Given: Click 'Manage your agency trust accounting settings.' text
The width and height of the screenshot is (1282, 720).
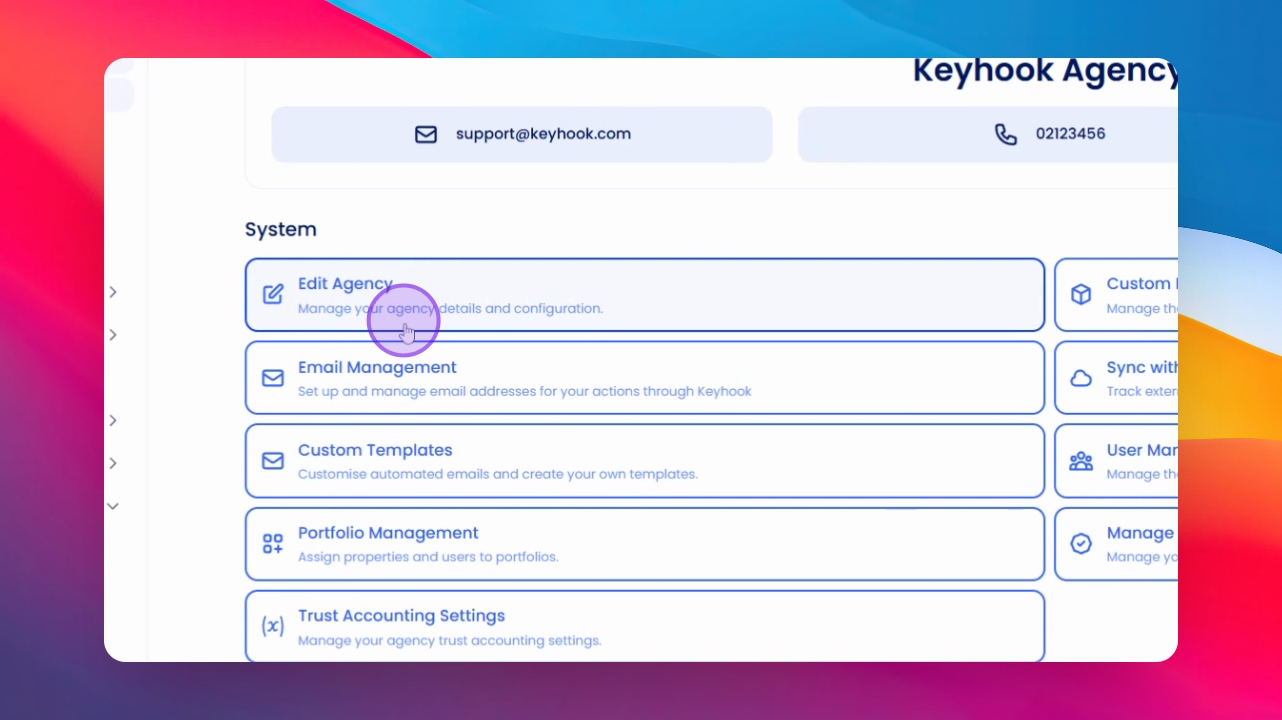Looking at the screenshot, I should tap(450, 640).
